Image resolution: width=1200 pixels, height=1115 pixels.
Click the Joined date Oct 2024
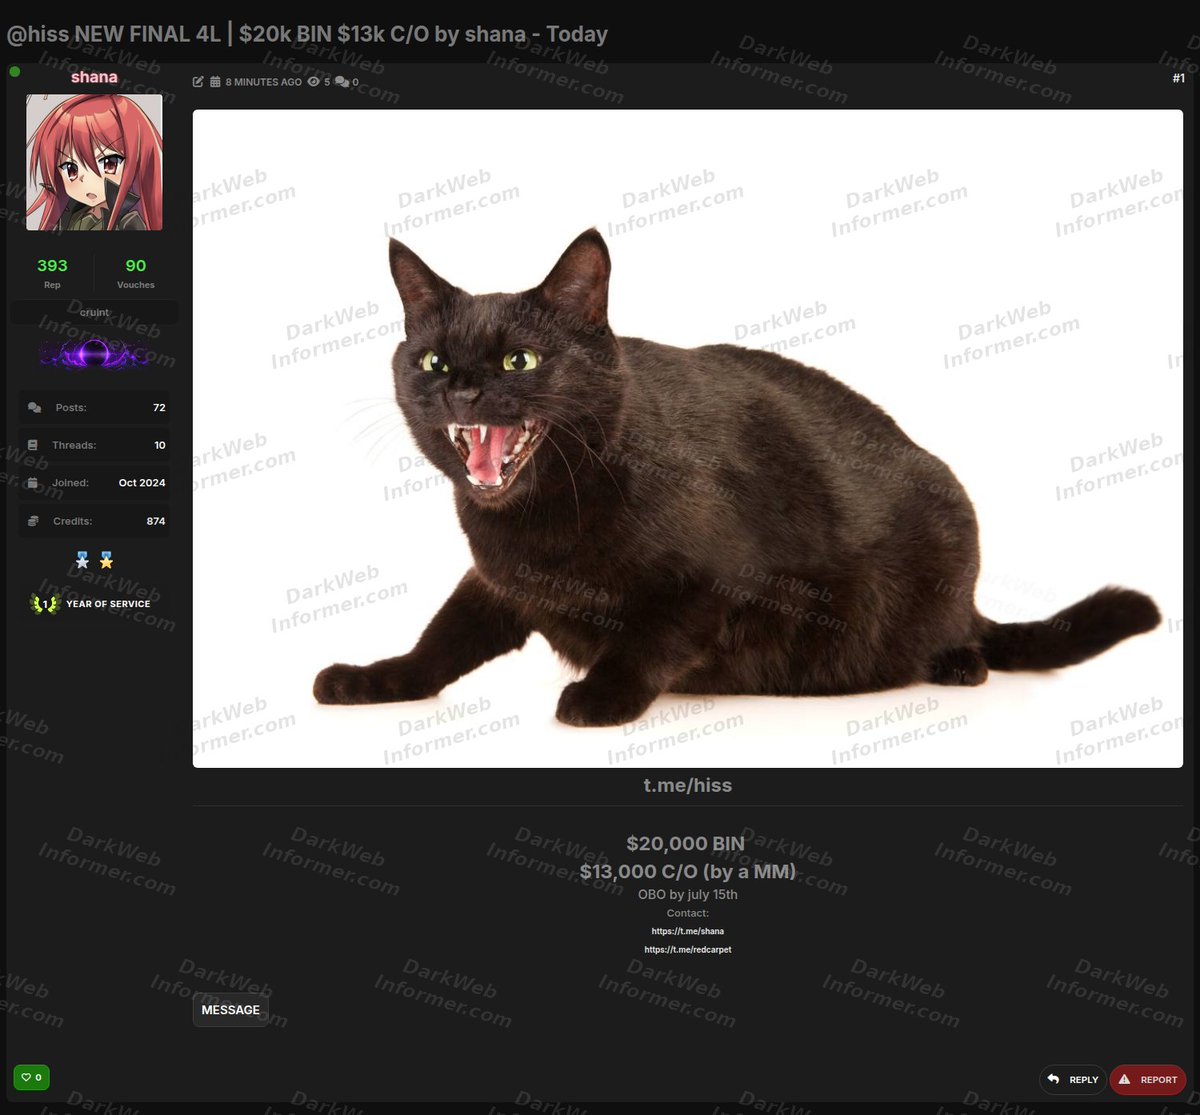tap(142, 483)
